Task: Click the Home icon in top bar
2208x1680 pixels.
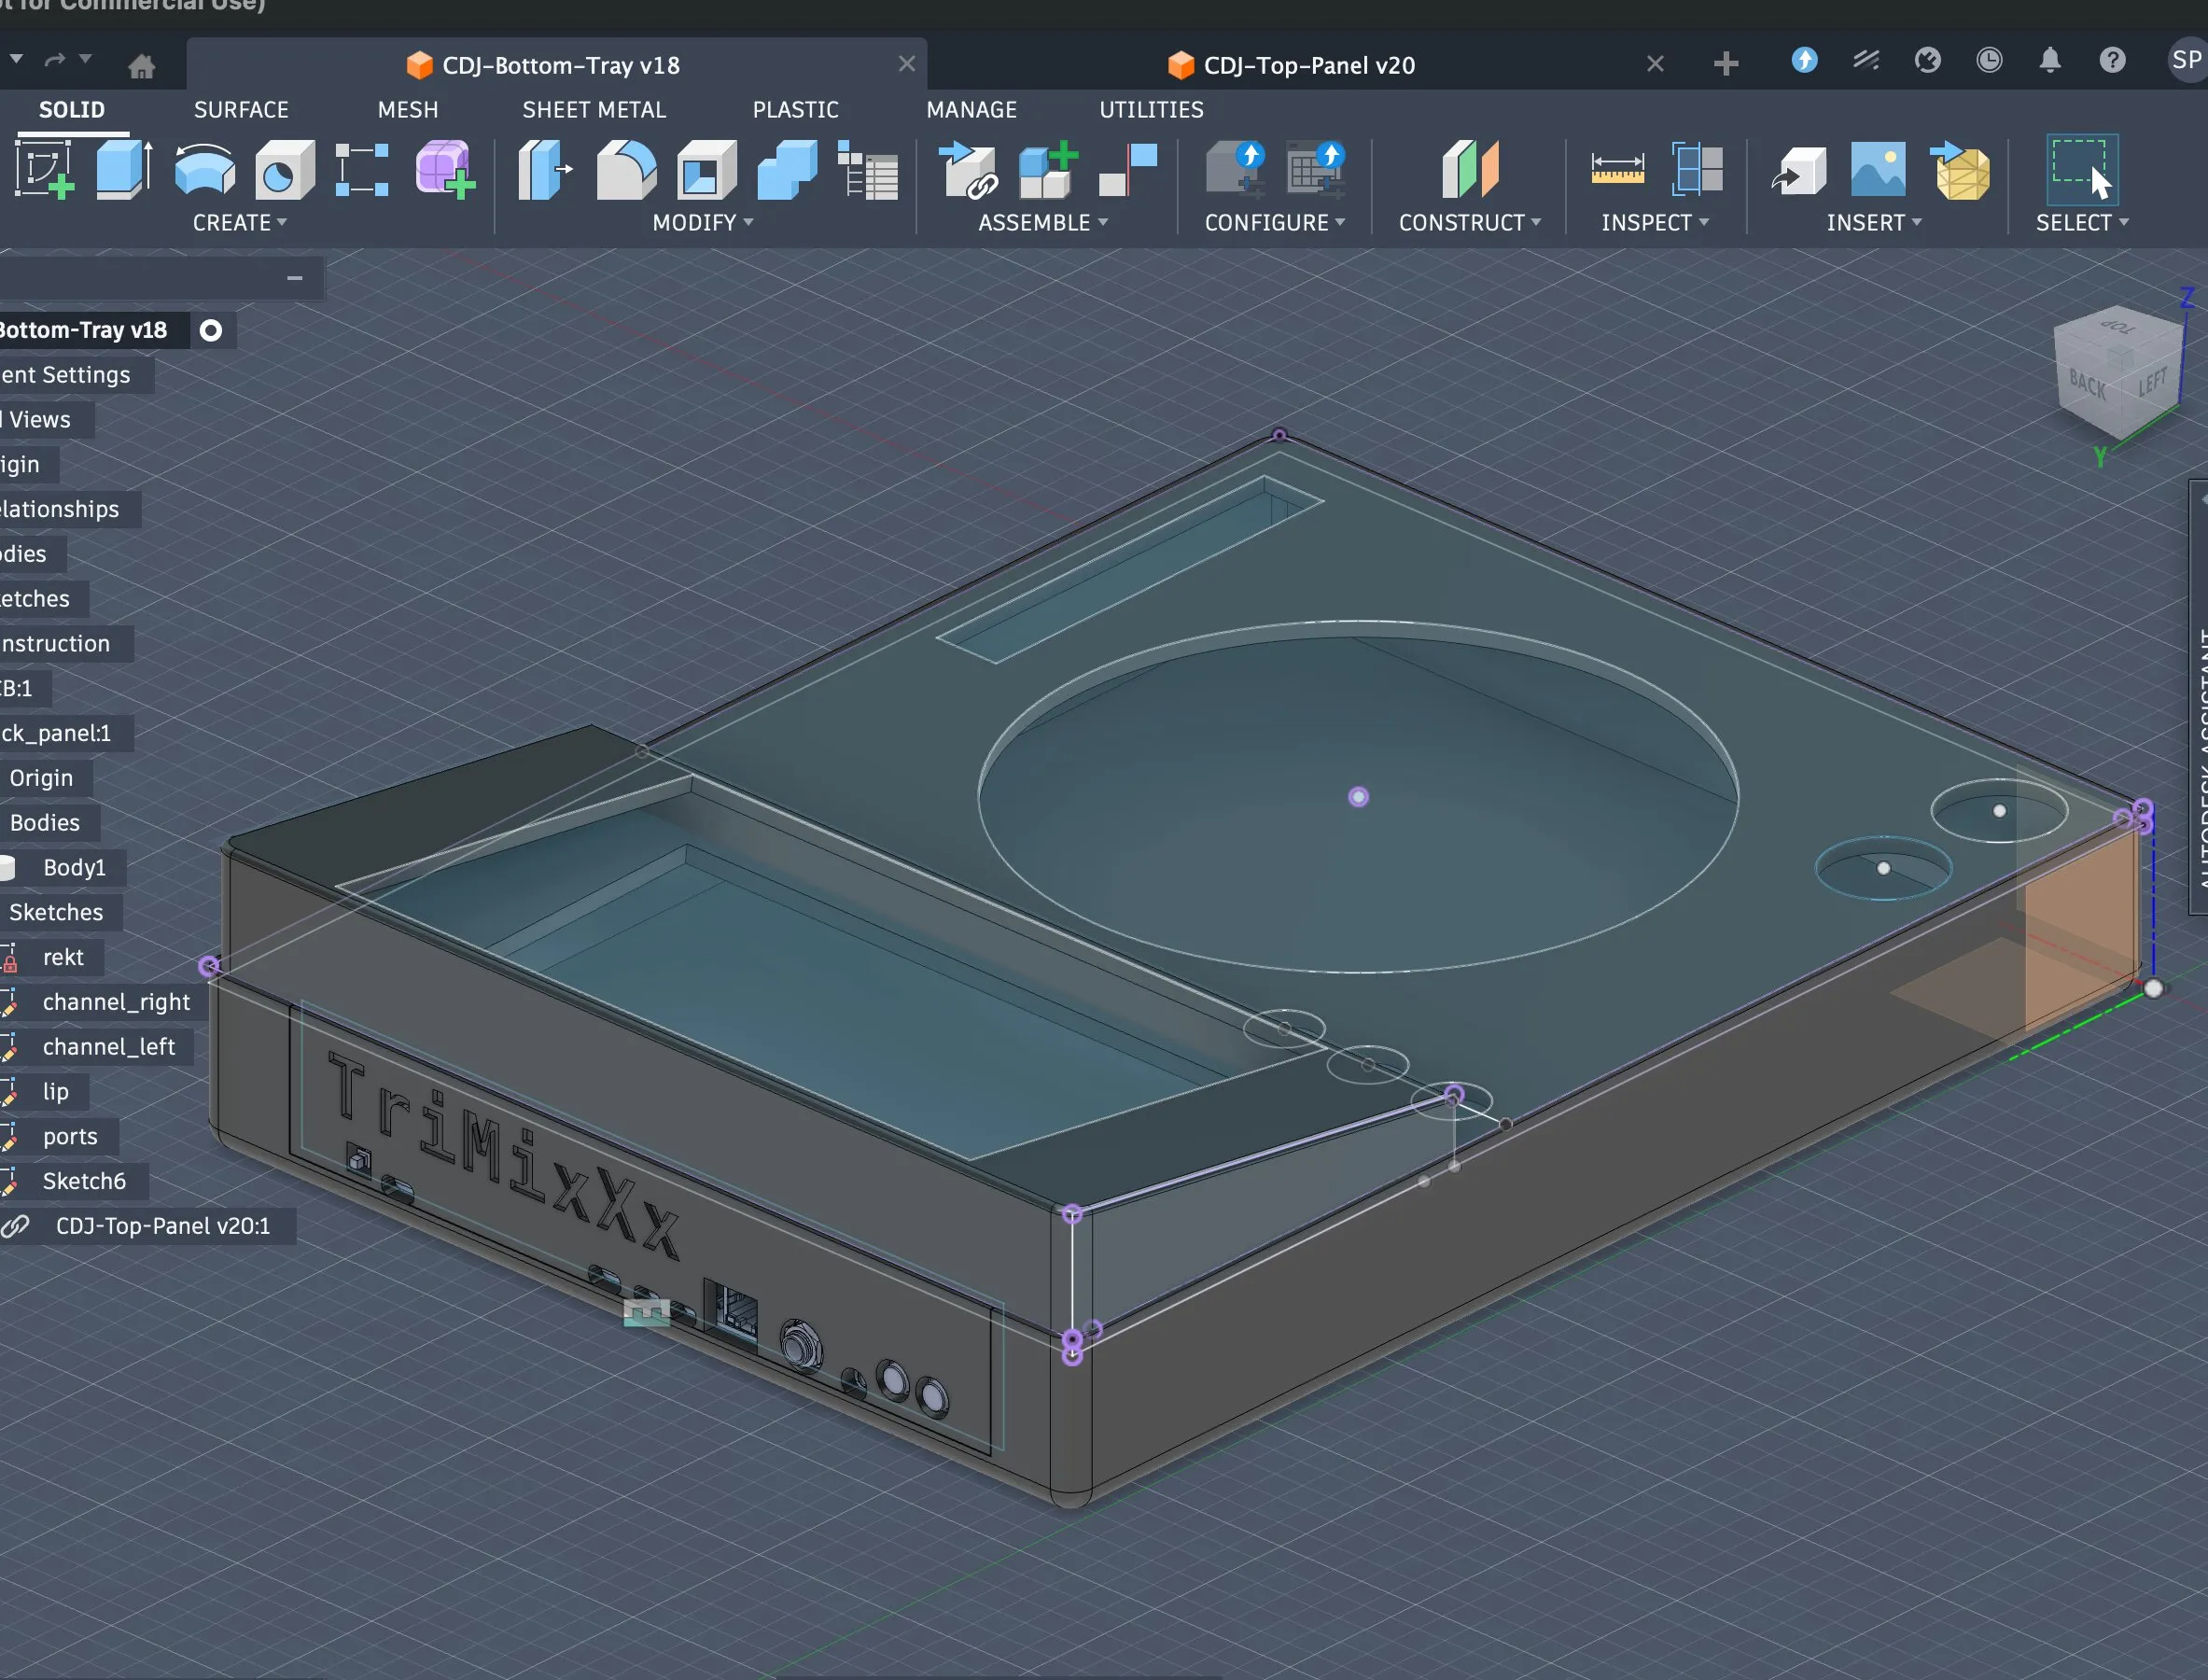Action: 142,66
